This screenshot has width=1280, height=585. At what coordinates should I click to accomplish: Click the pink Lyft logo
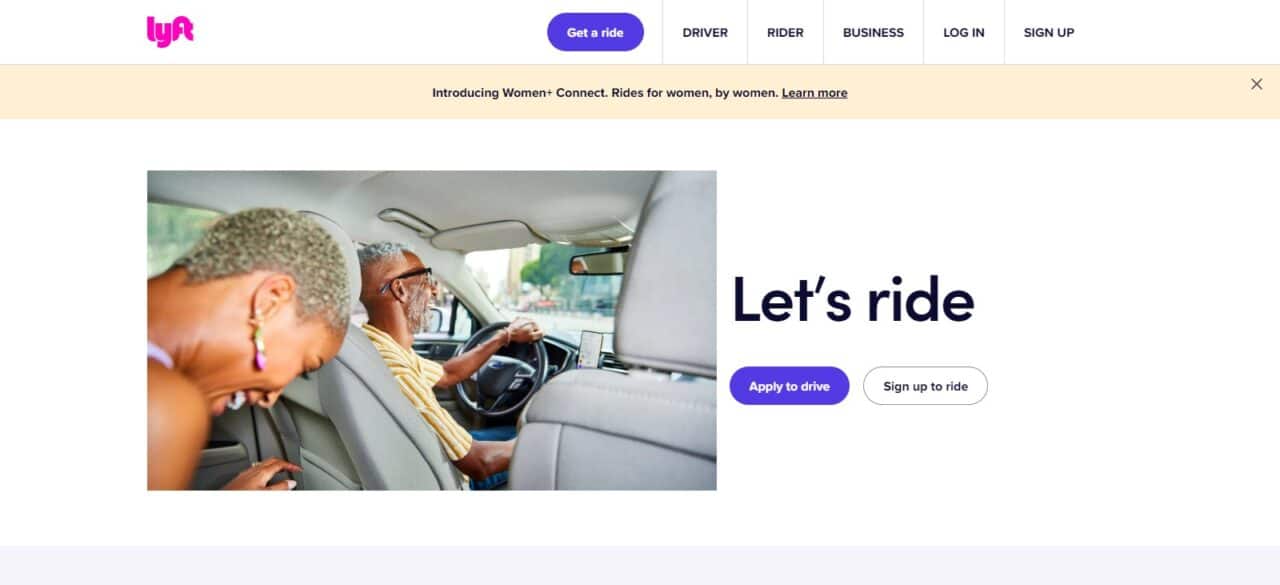(x=170, y=32)
